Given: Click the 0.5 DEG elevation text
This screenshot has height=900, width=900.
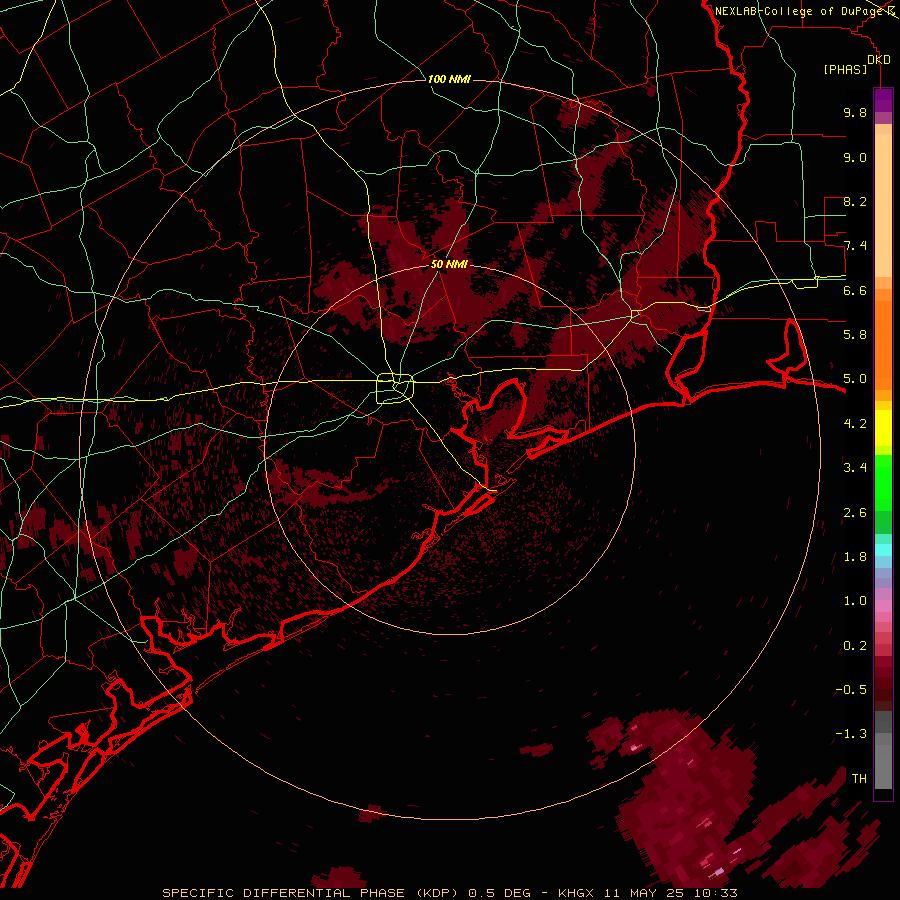Looking at the screenshot, I should click(499, 893).
